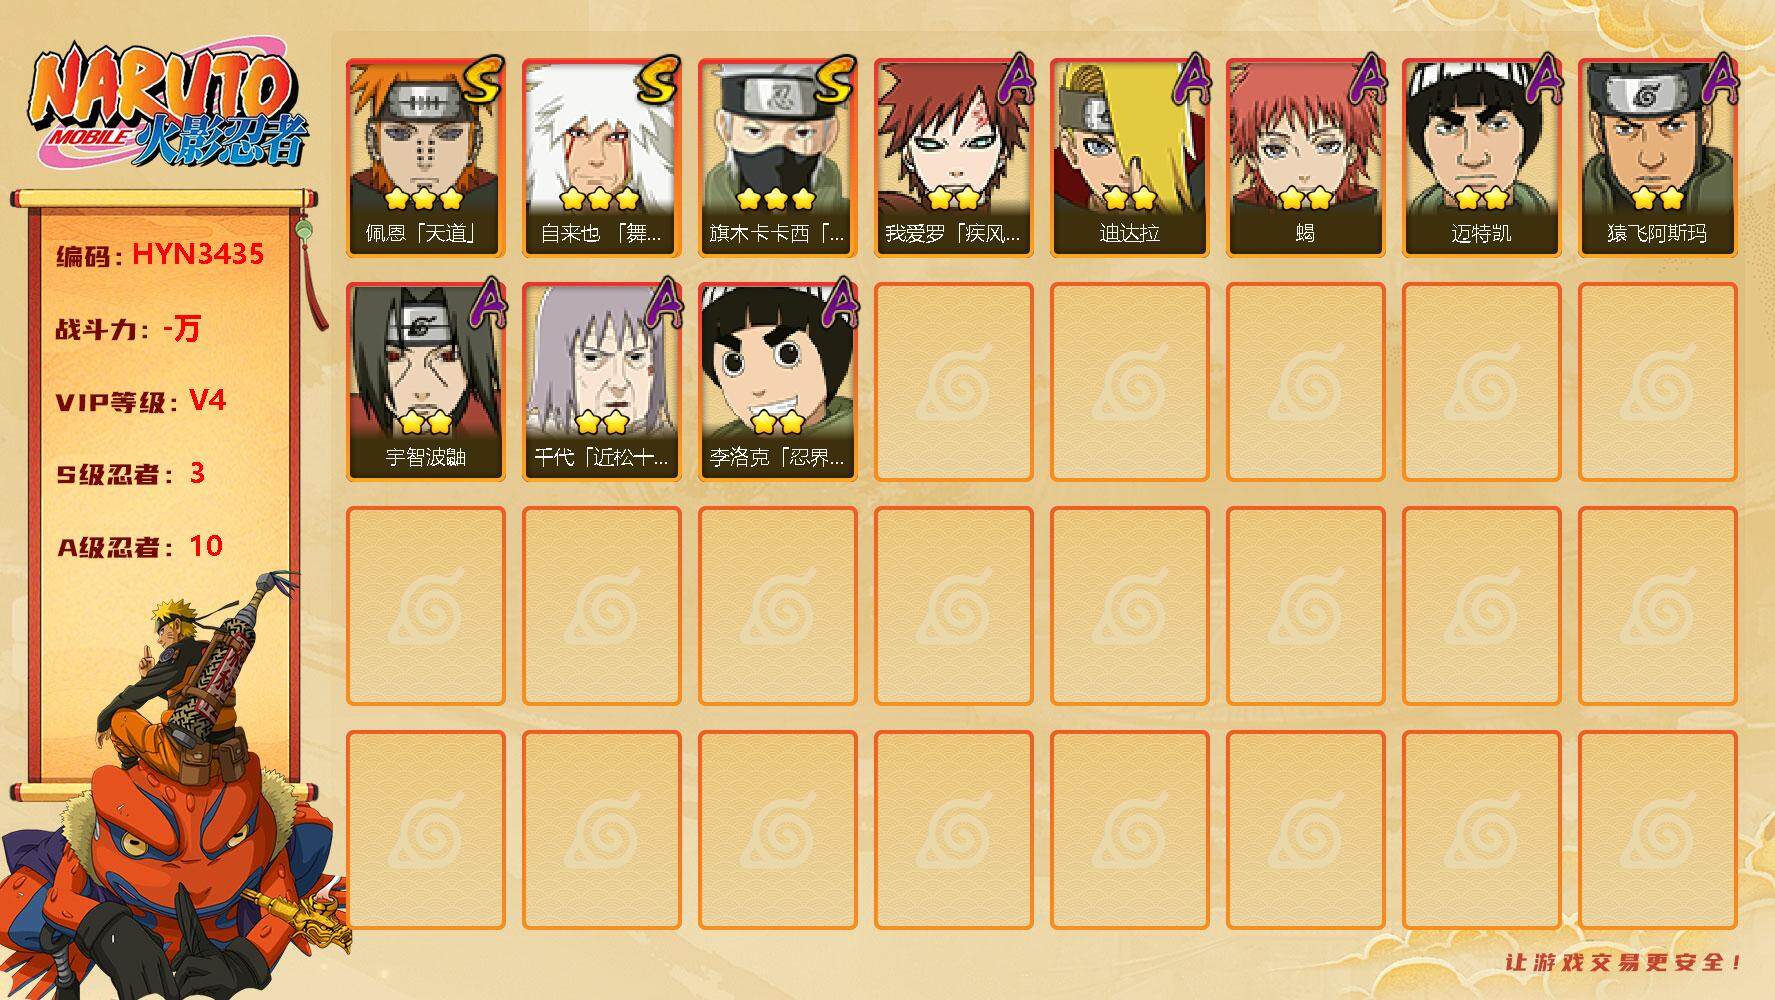Screen dimensions: 1775x1000
Task: Click the A级忍者 count entry
Action: click(x=139, y=546)
